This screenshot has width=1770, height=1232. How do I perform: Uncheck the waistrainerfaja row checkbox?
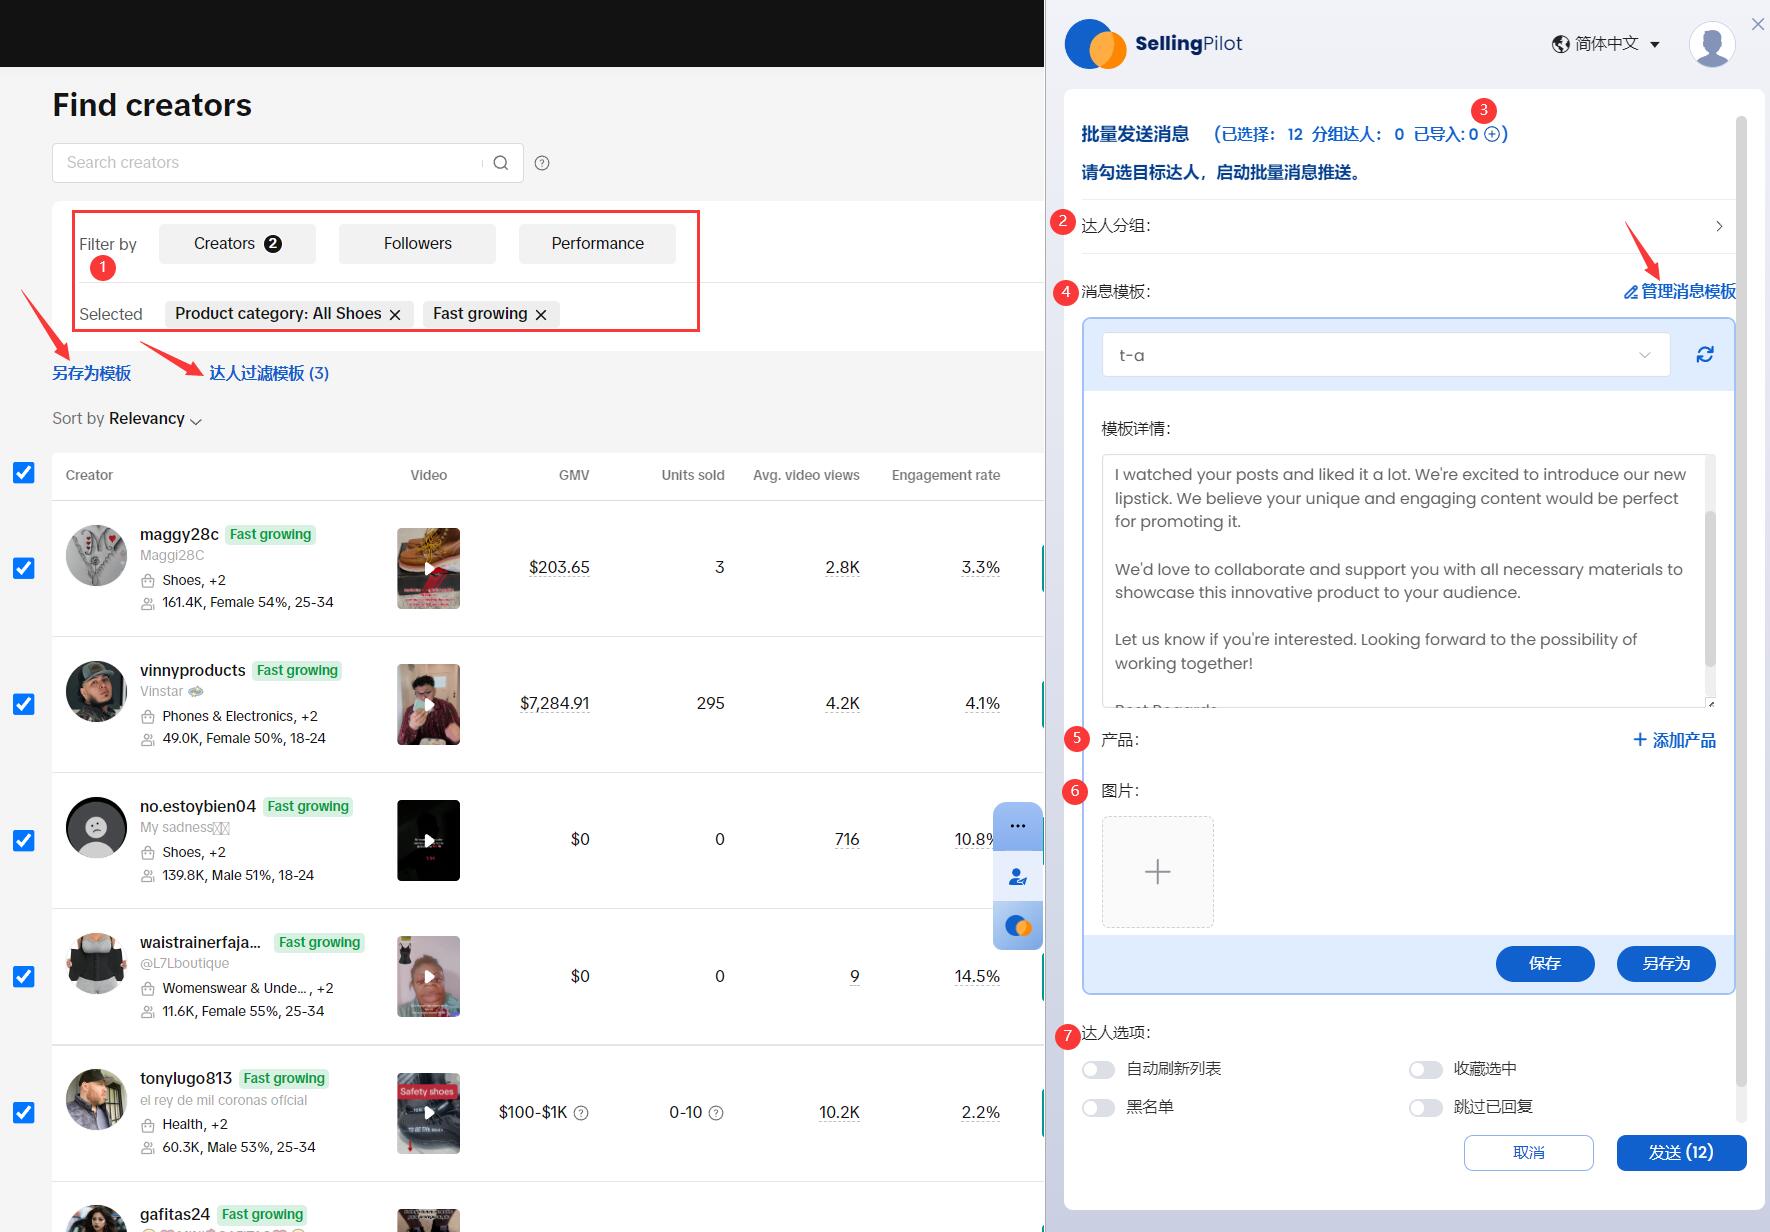pos(24,977)
